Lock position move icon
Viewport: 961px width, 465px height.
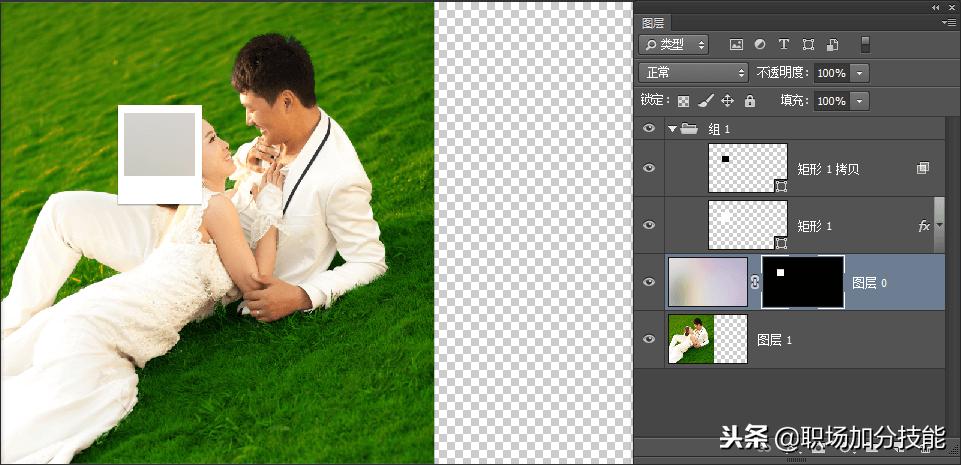[727, 100]
